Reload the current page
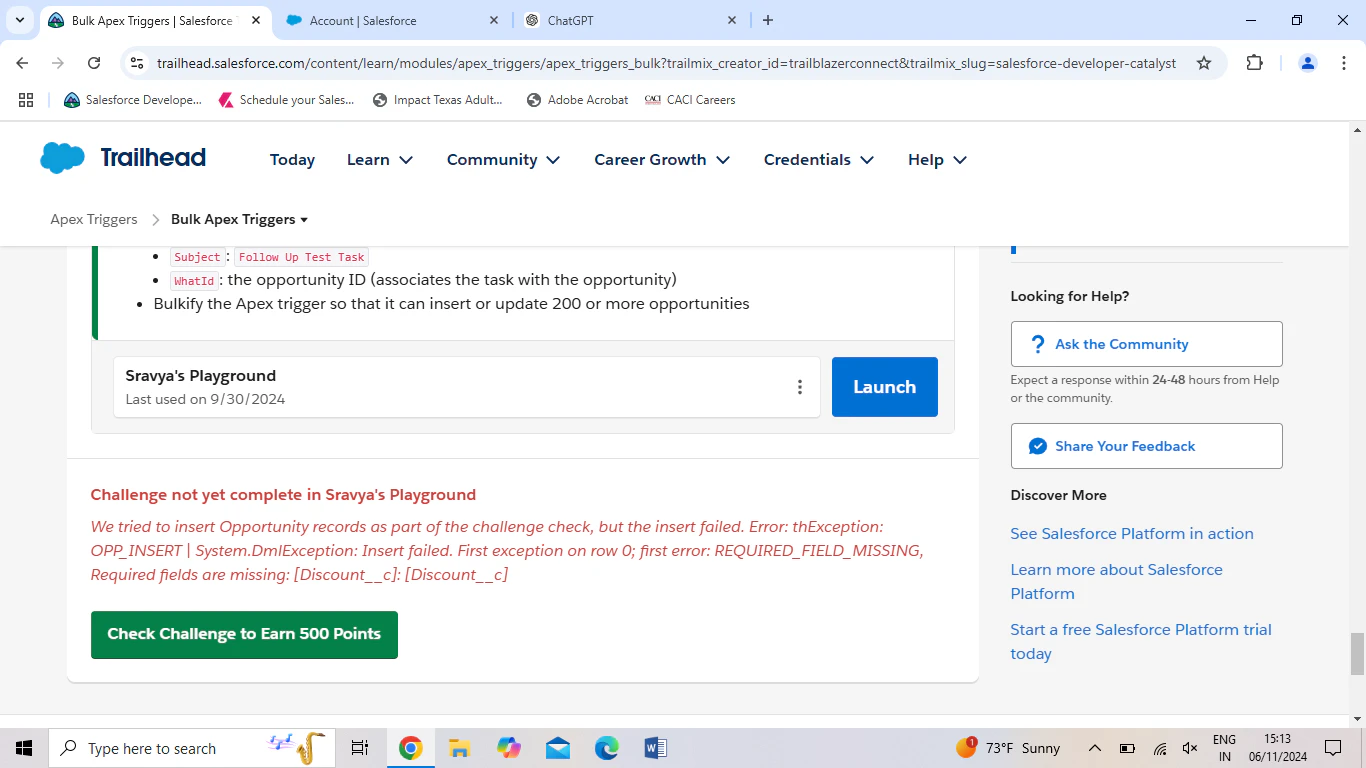Viewport: 1366px width, 768px height. pyautogui.click(x=94, y=63)
